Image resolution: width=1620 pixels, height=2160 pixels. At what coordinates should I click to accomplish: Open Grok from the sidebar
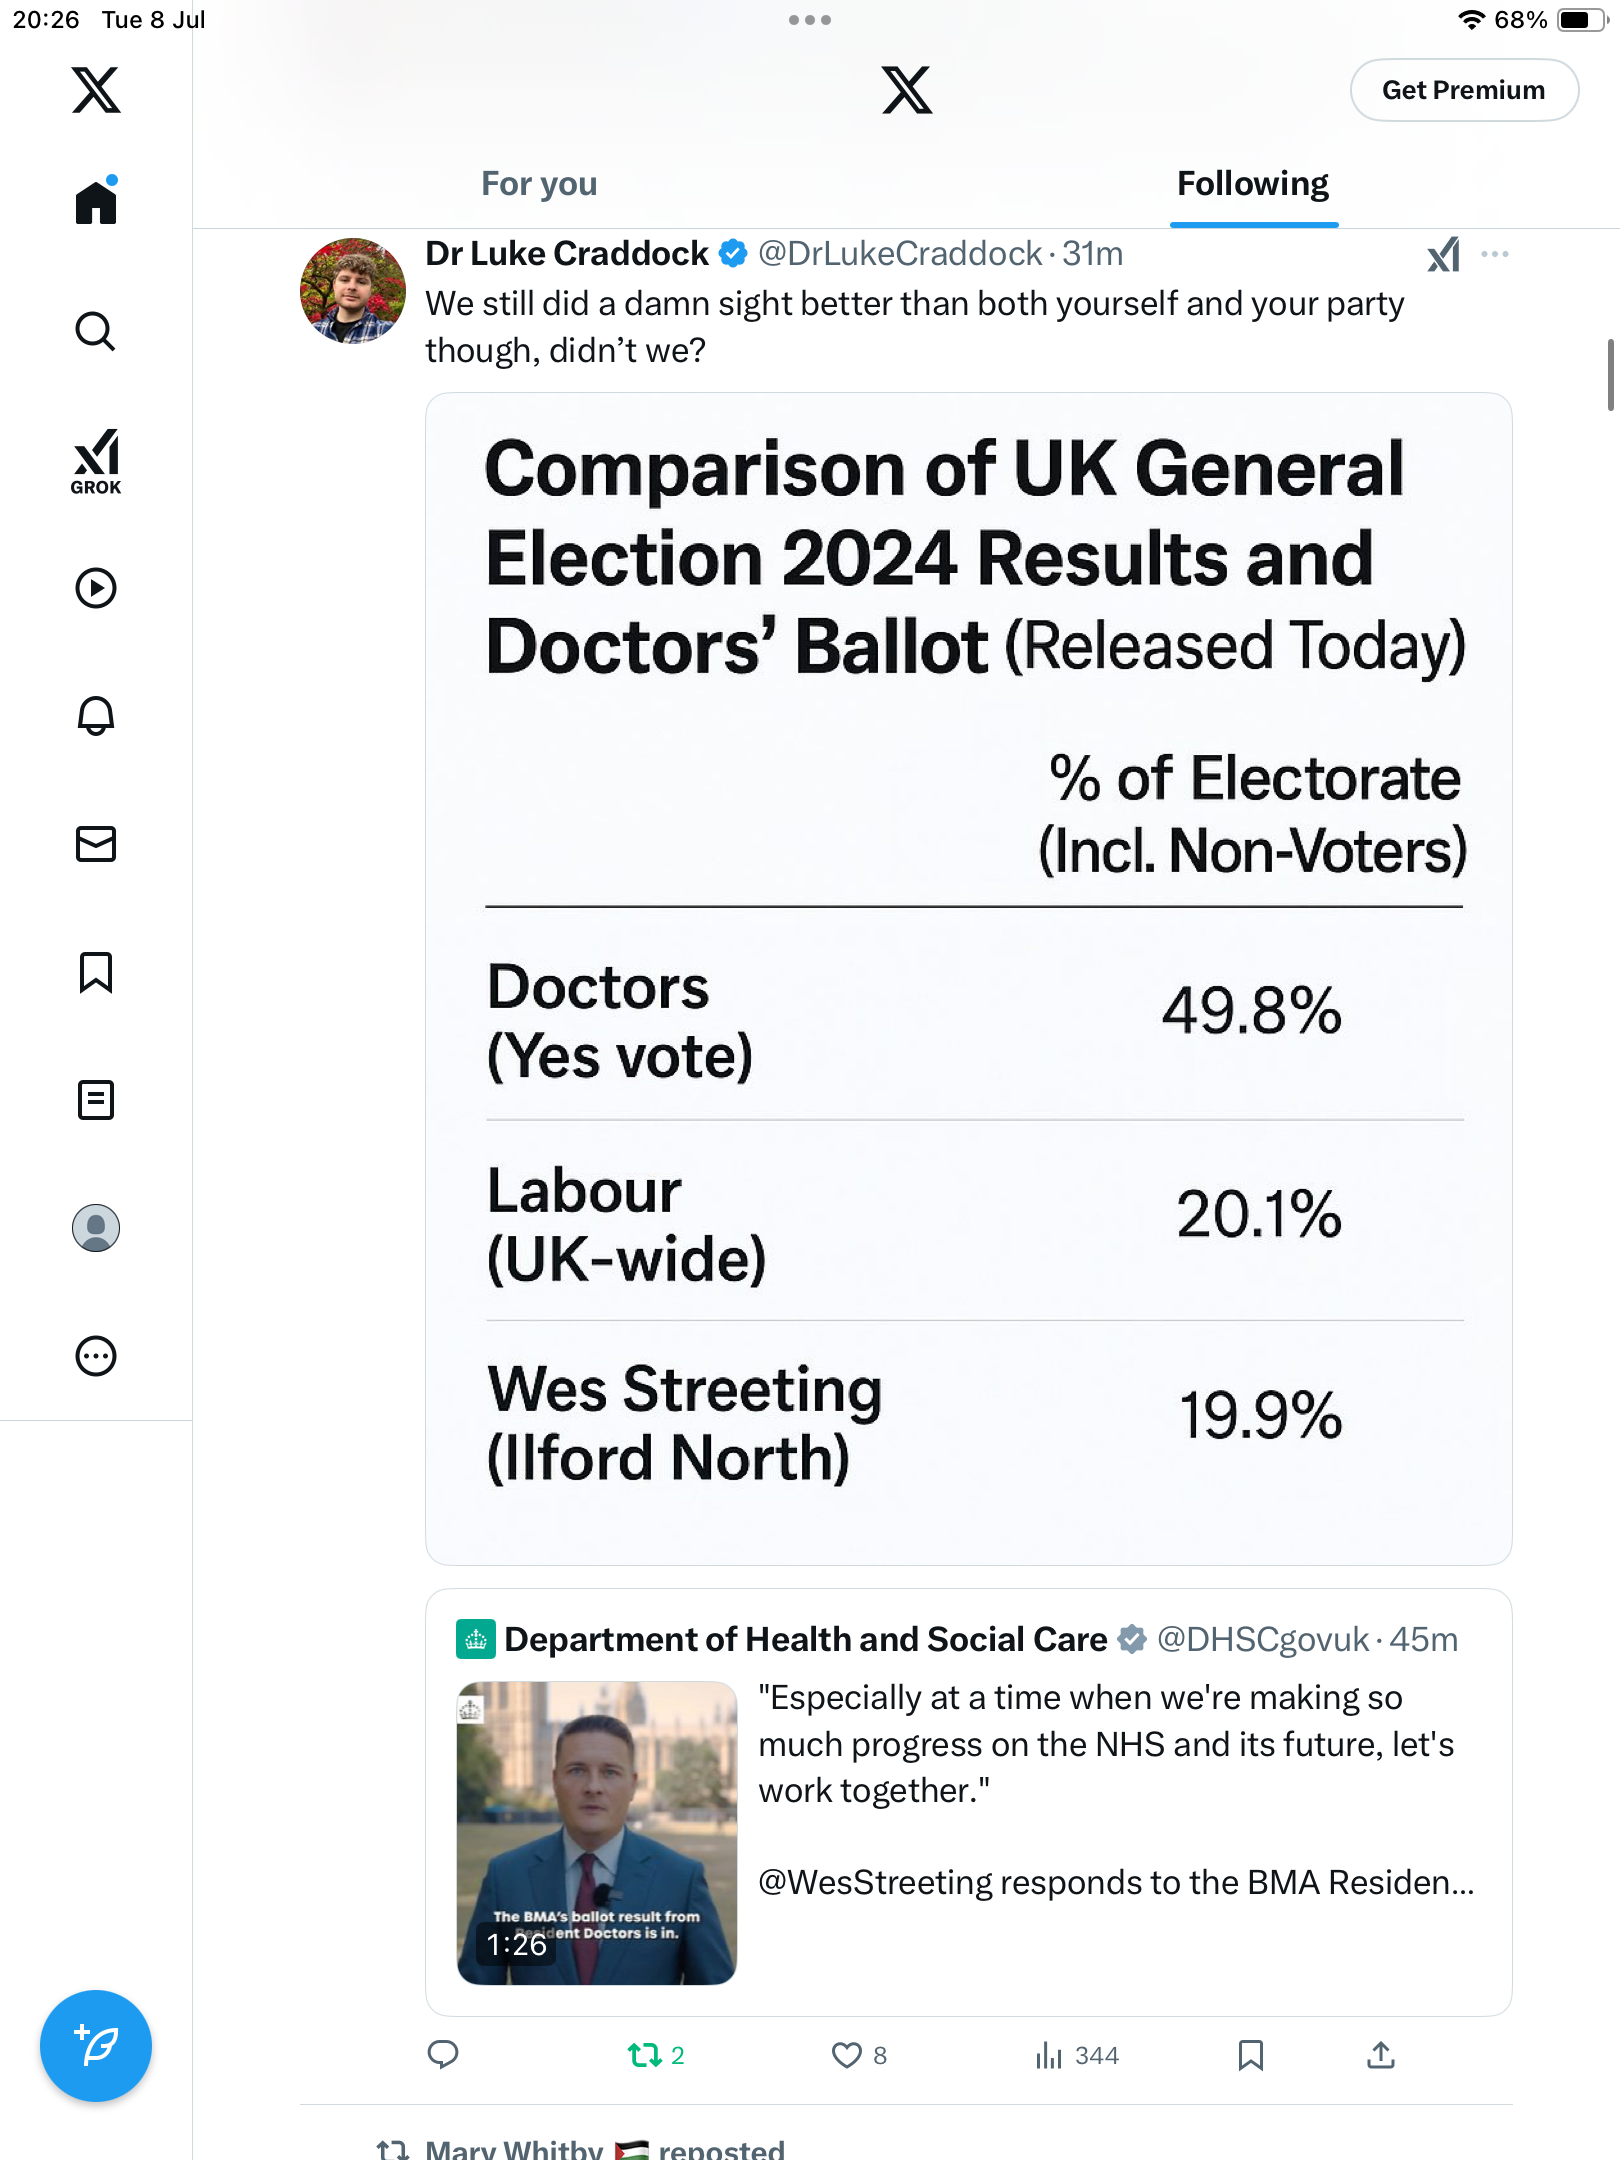96,461
